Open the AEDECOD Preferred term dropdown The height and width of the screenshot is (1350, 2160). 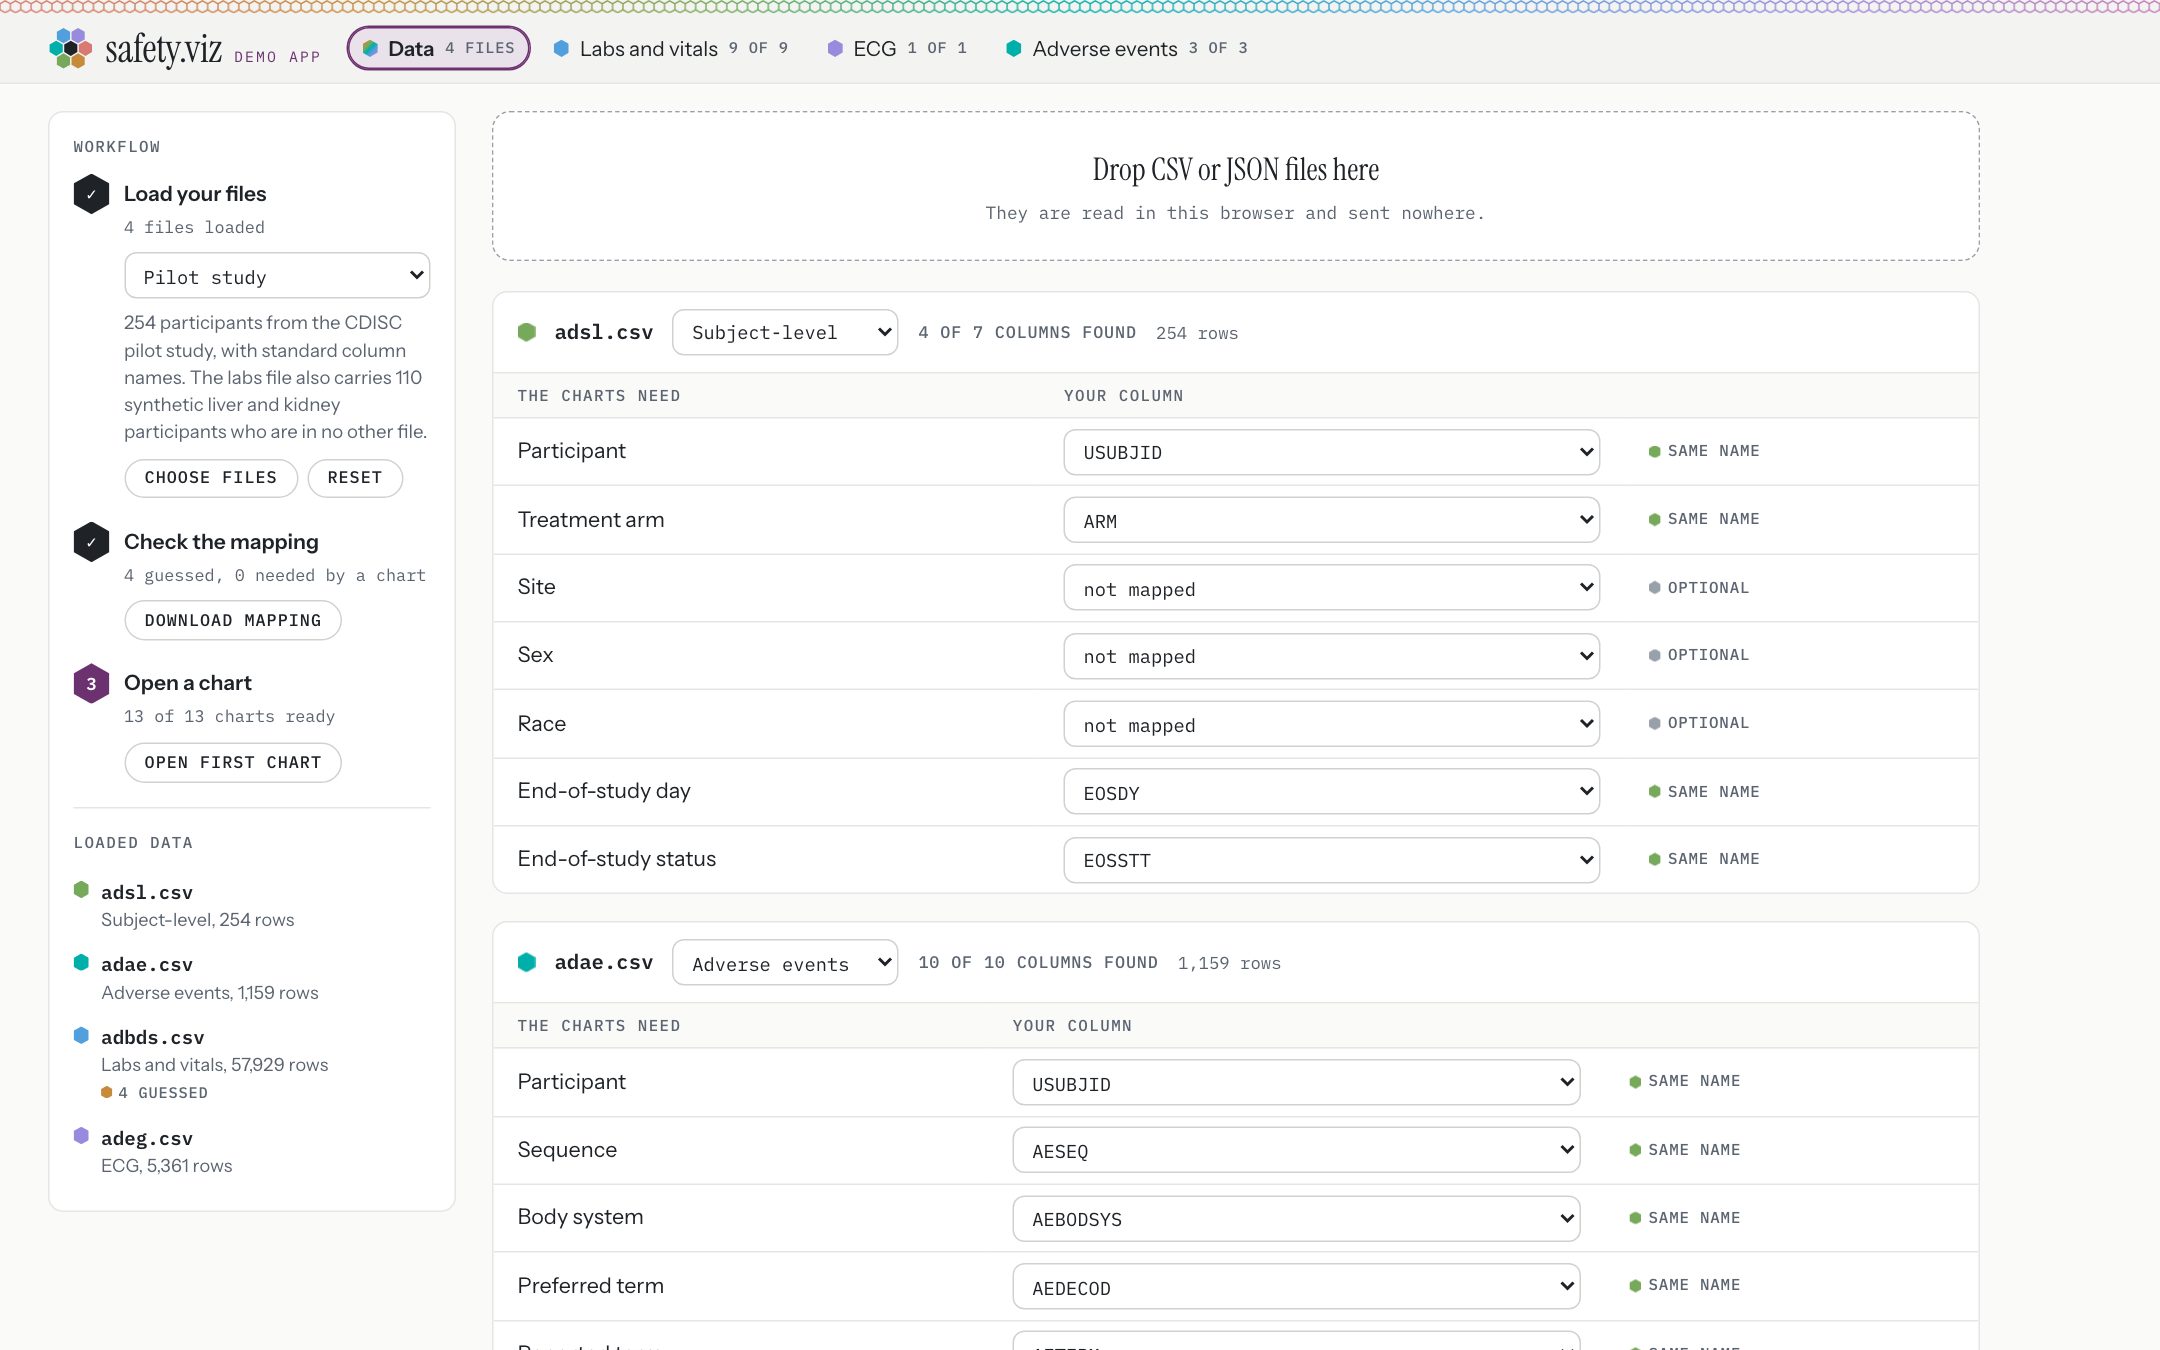point(1296,1287)
